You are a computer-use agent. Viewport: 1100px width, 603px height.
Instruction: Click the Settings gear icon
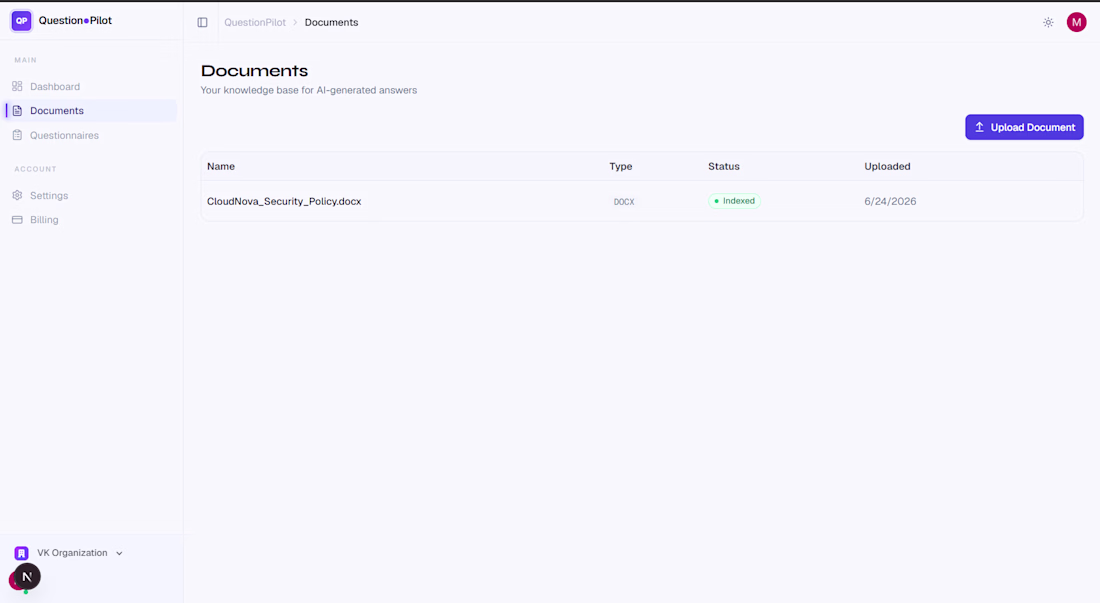(x=18, y=195)
